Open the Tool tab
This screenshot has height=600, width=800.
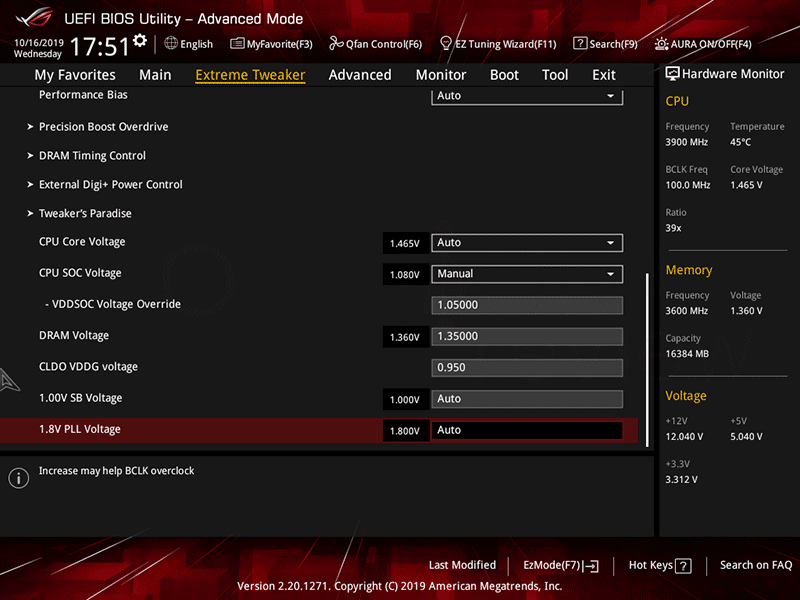555,75
